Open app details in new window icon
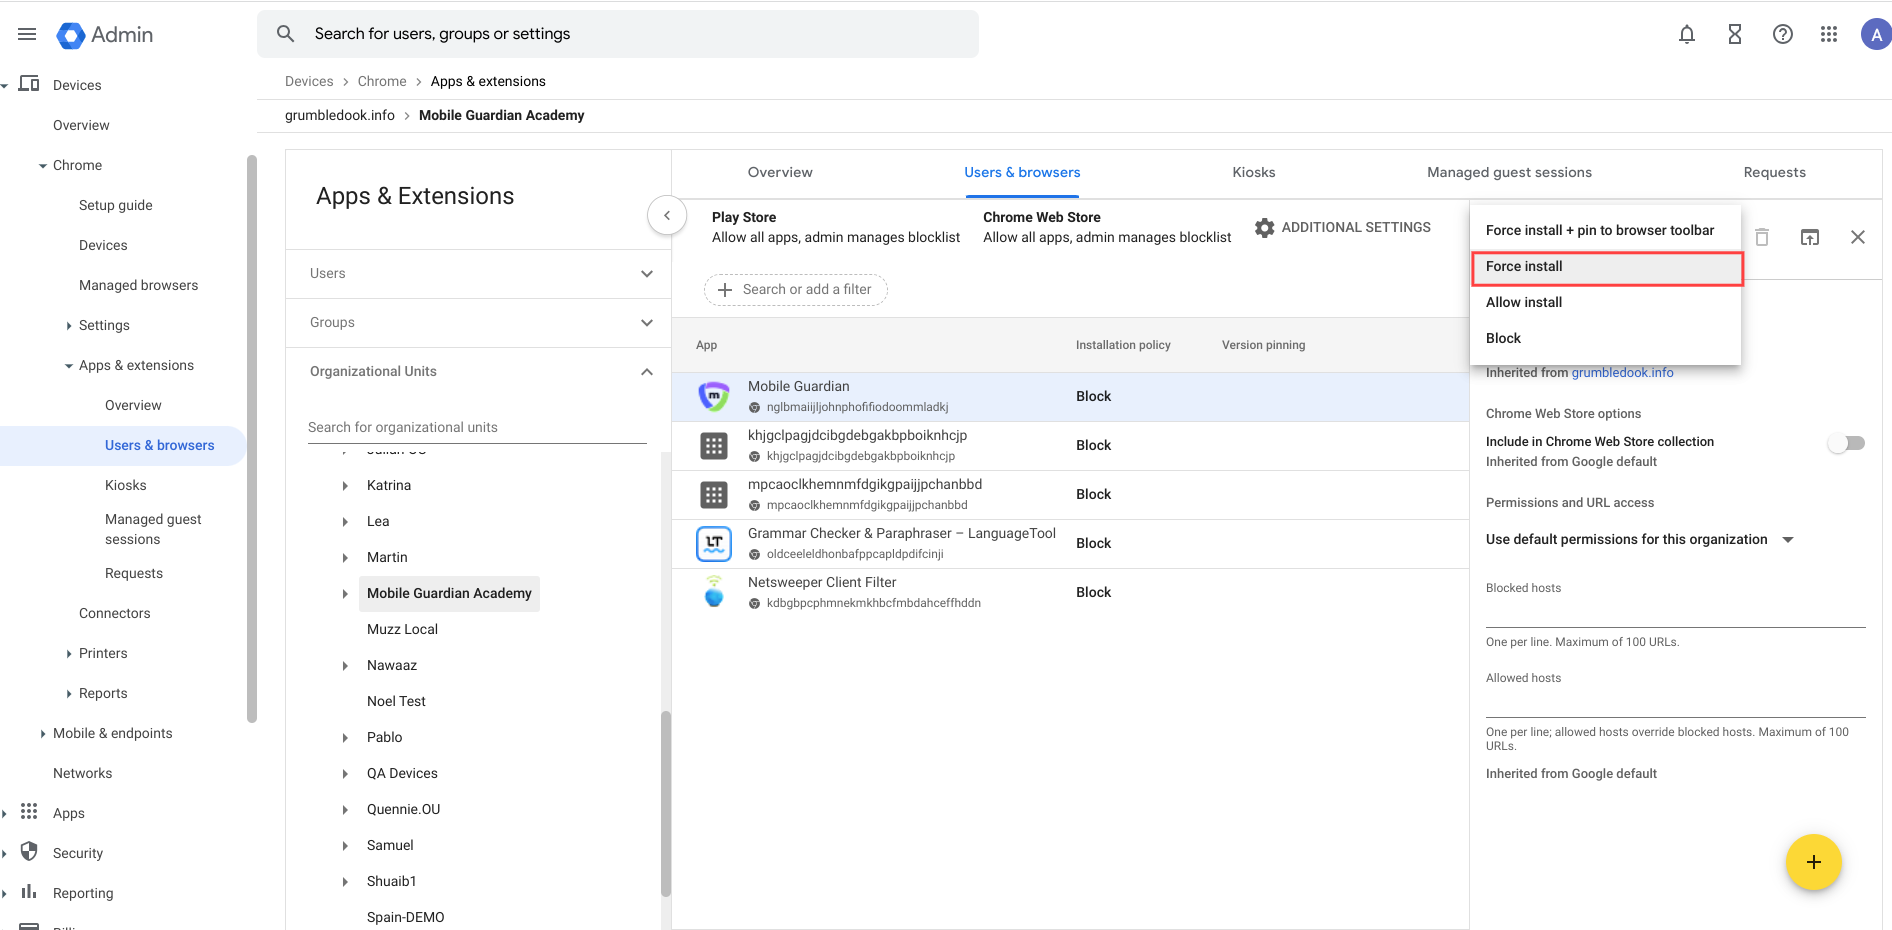This screenshot has height=930, width=1892. [x=1810, y=237]
